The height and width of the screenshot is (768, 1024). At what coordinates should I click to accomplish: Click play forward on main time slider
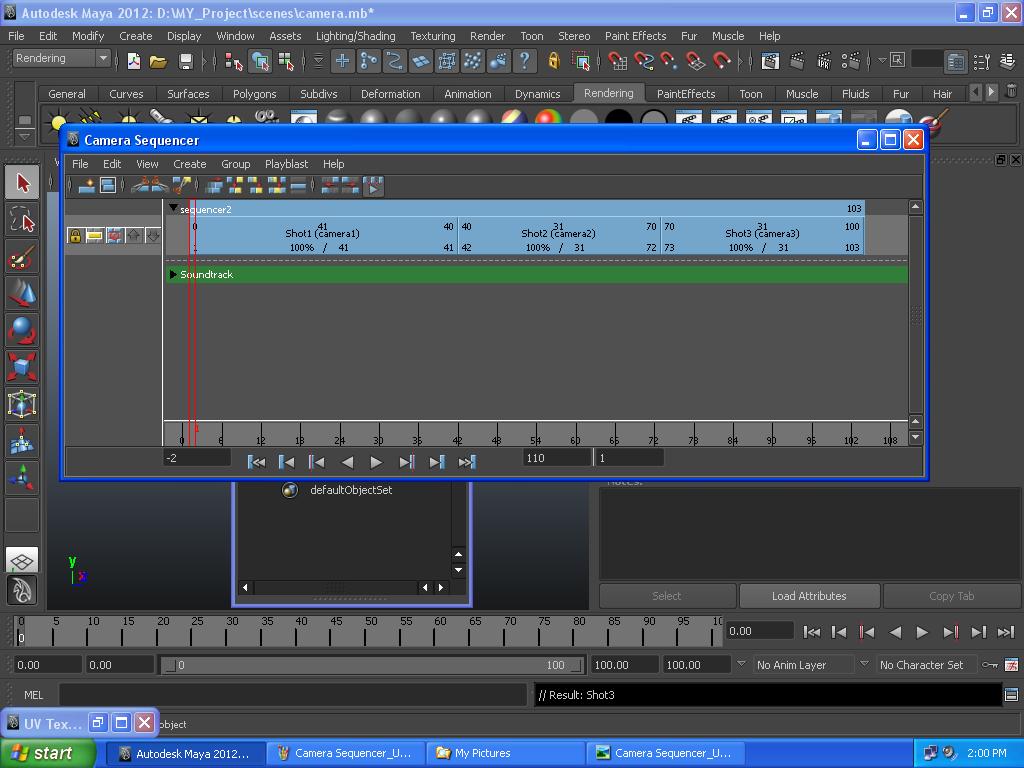[x=922, y=632]
